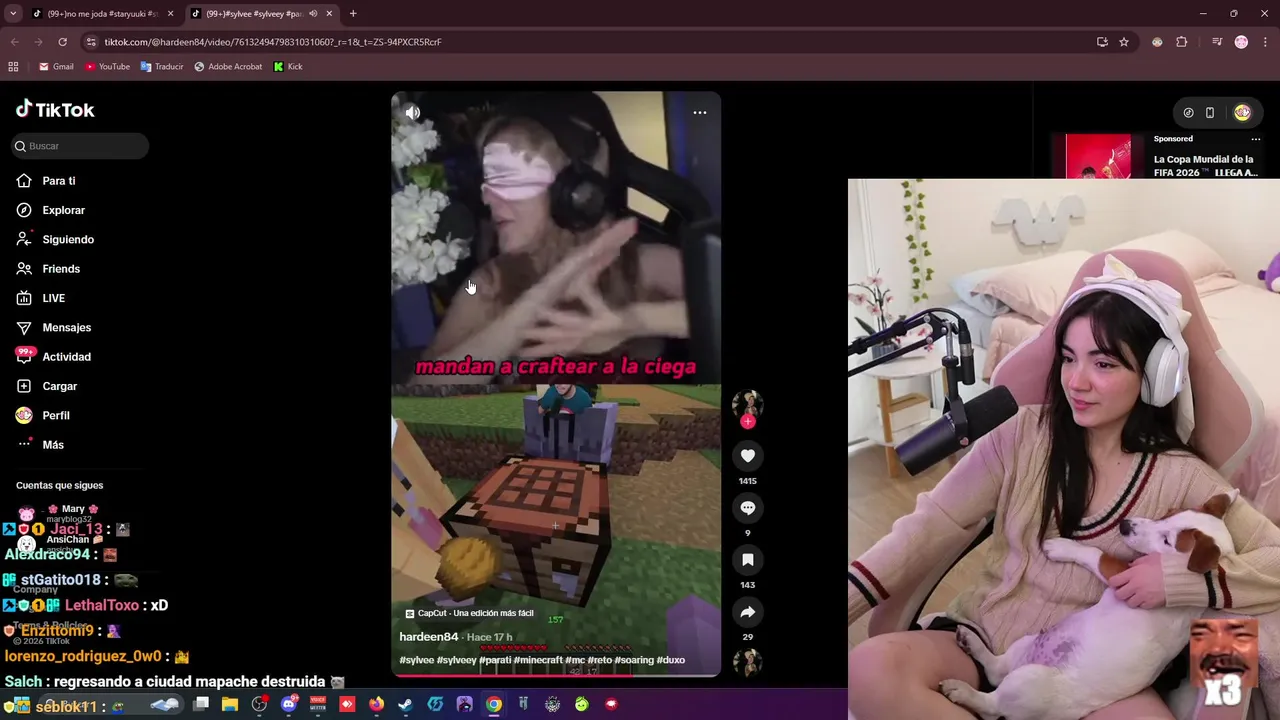Go to Para ti feed

point(59,181)
